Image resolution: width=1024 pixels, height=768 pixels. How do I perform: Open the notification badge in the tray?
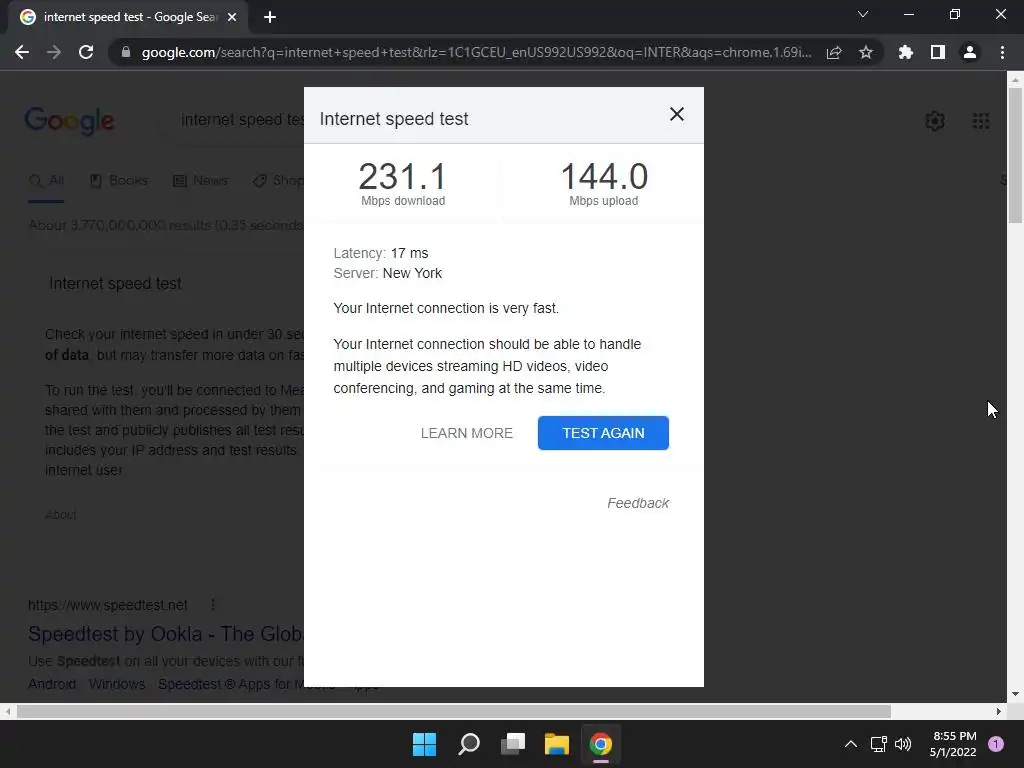click(x=996, y=744)
